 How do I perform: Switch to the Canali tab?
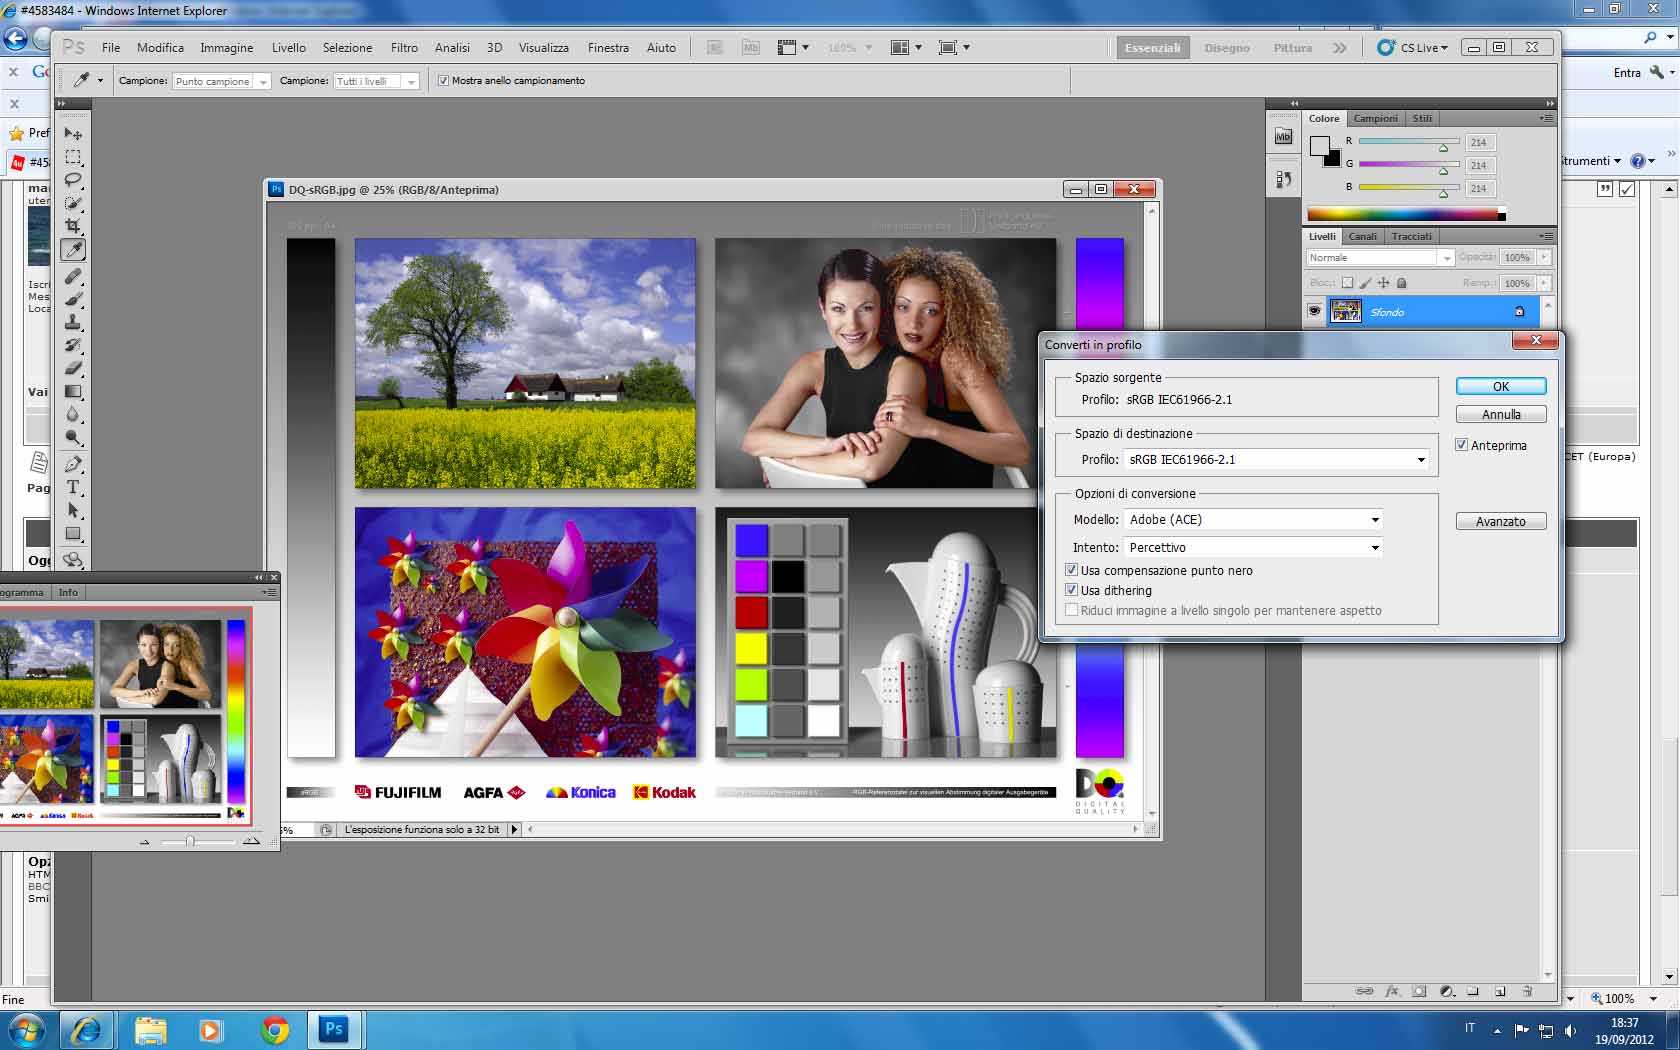1362,236
